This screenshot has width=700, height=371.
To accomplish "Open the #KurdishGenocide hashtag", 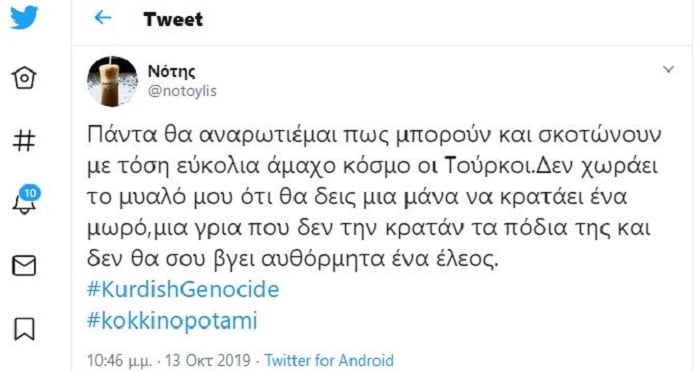I will (183, 289).
